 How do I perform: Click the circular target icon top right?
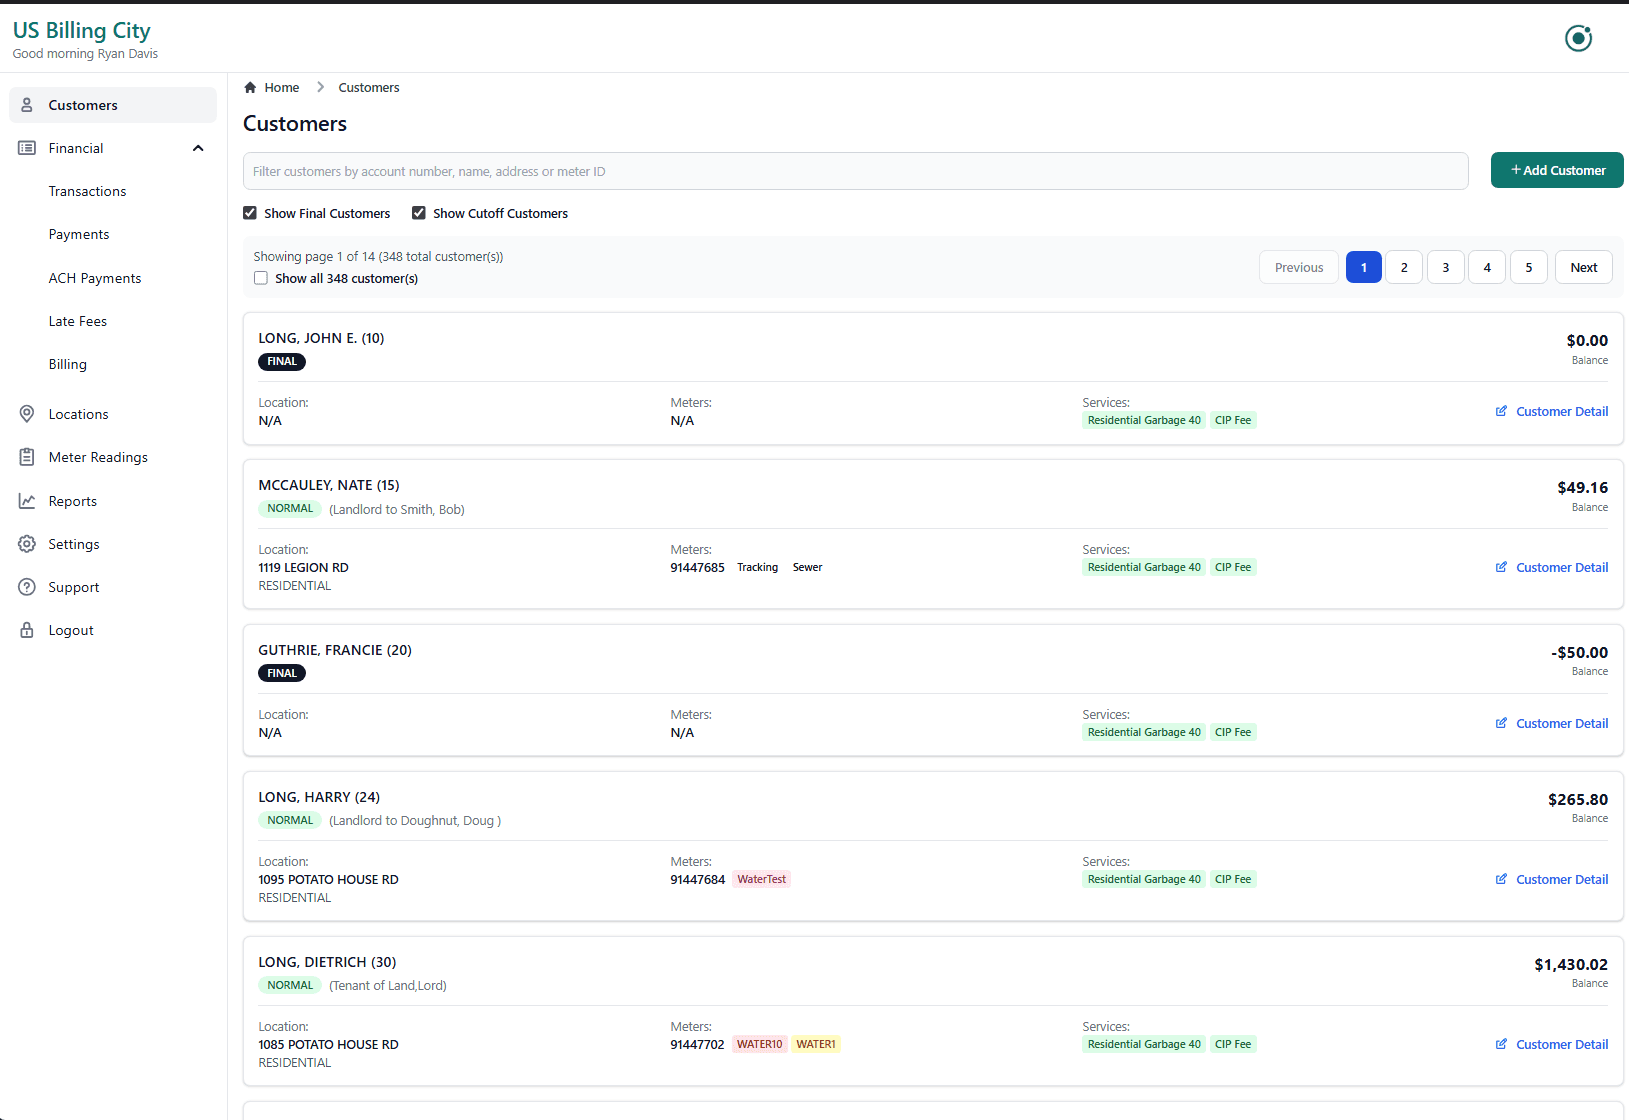tap(1578, 38)
